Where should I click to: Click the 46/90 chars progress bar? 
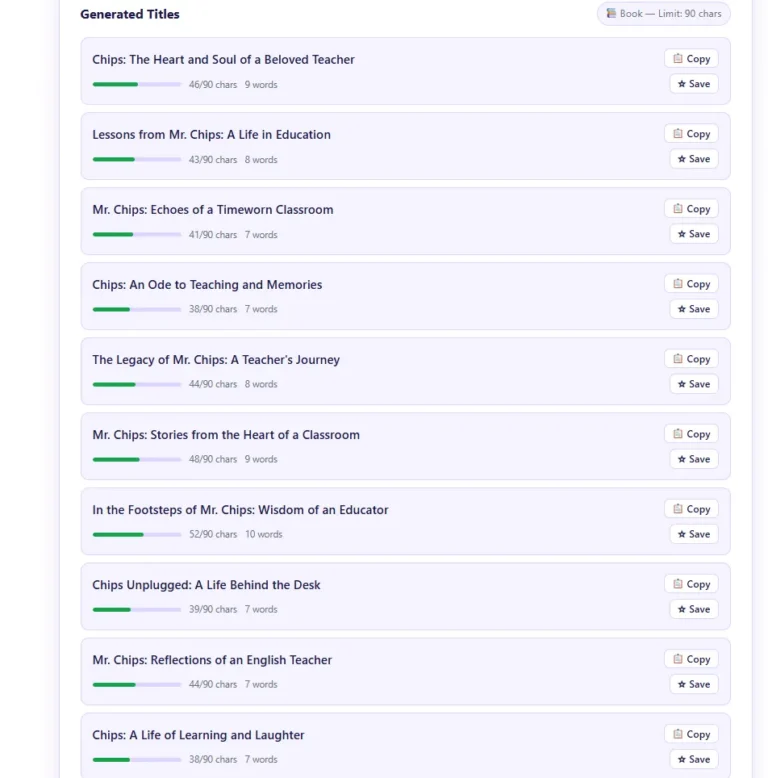(137, 85)
